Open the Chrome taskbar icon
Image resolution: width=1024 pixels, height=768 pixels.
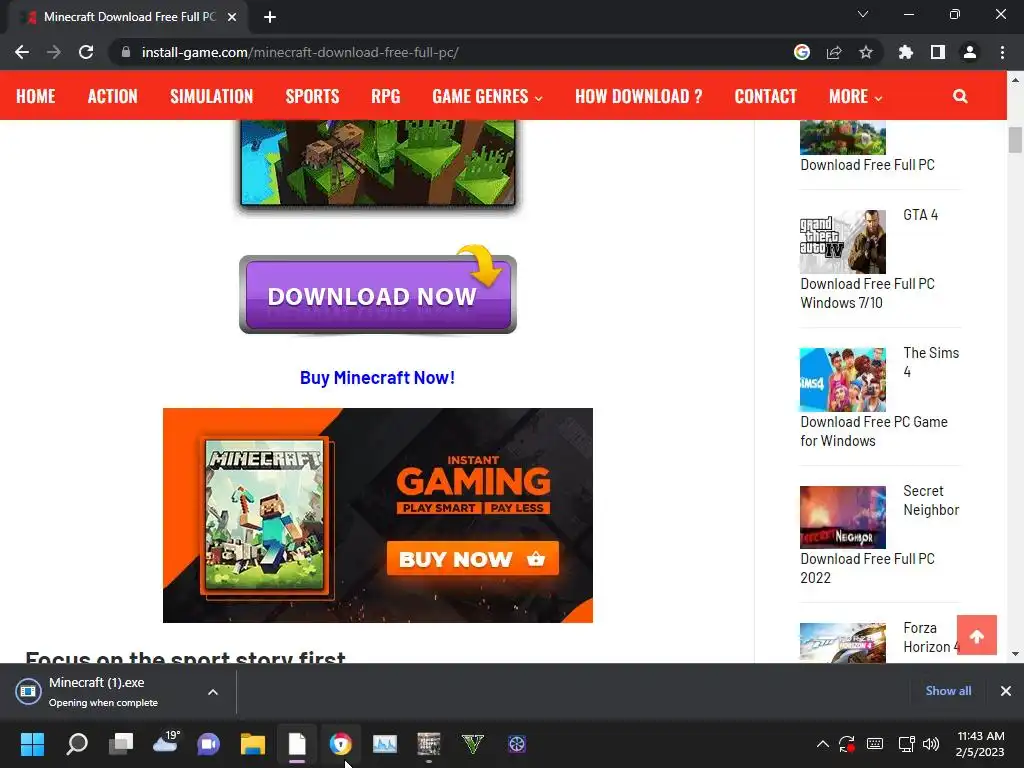click(340, 744)
